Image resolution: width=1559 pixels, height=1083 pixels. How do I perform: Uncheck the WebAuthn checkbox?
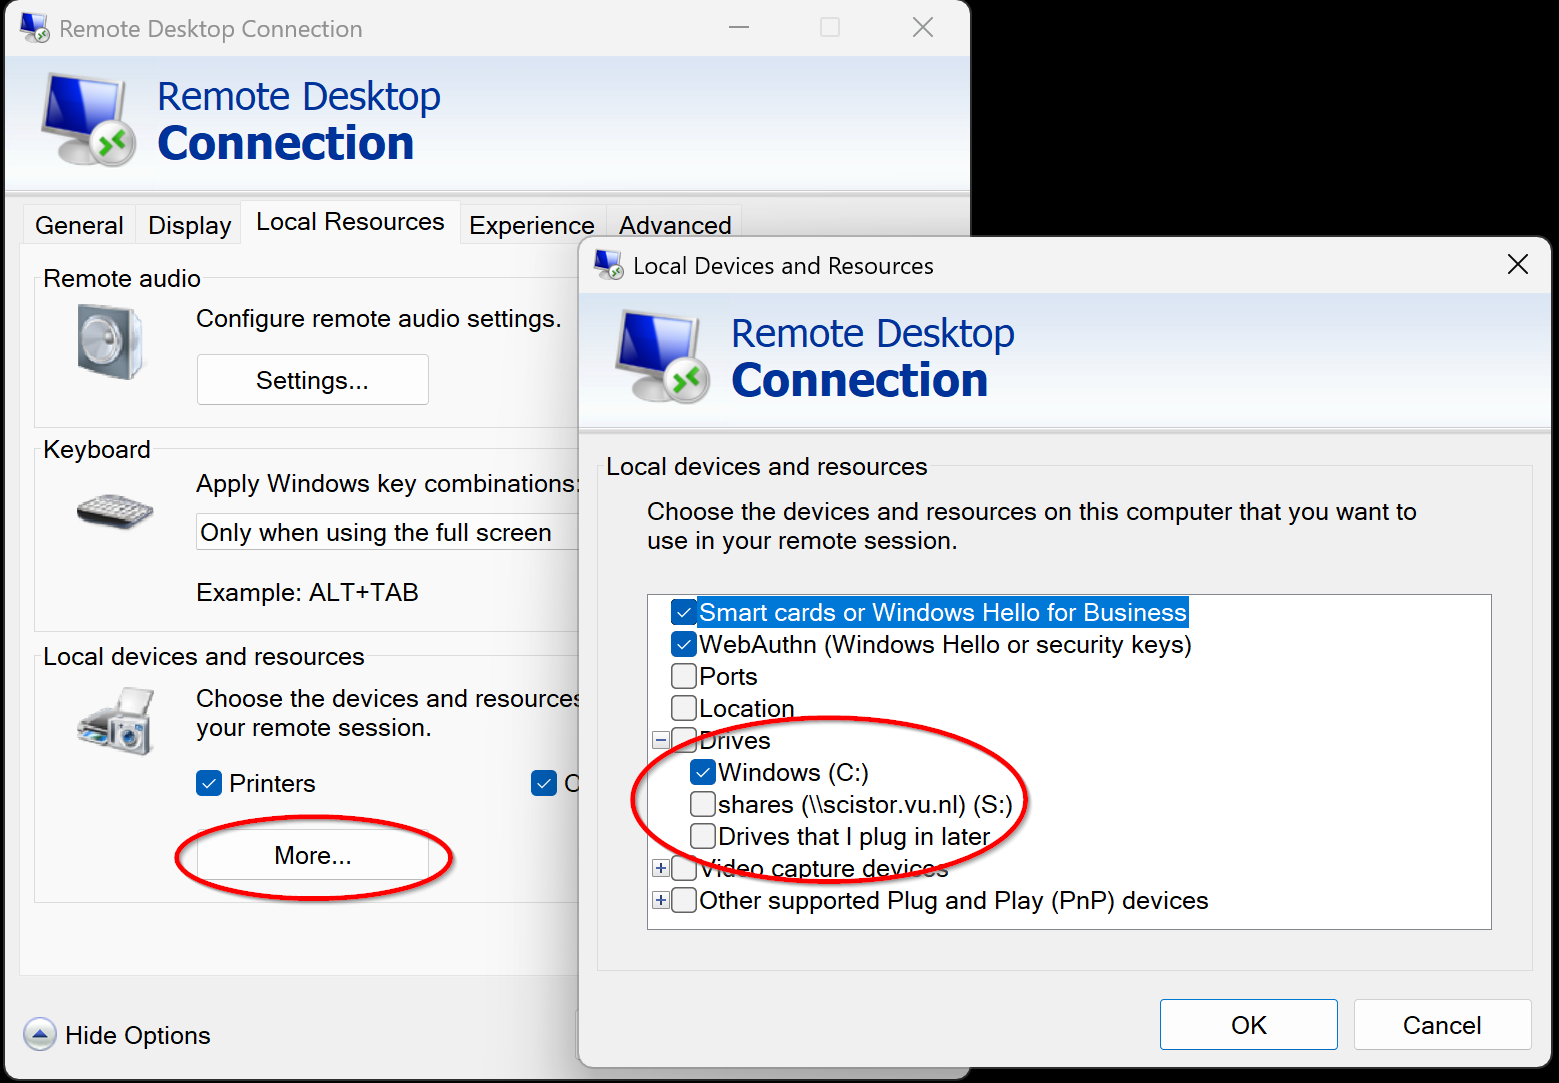(684, 644)
